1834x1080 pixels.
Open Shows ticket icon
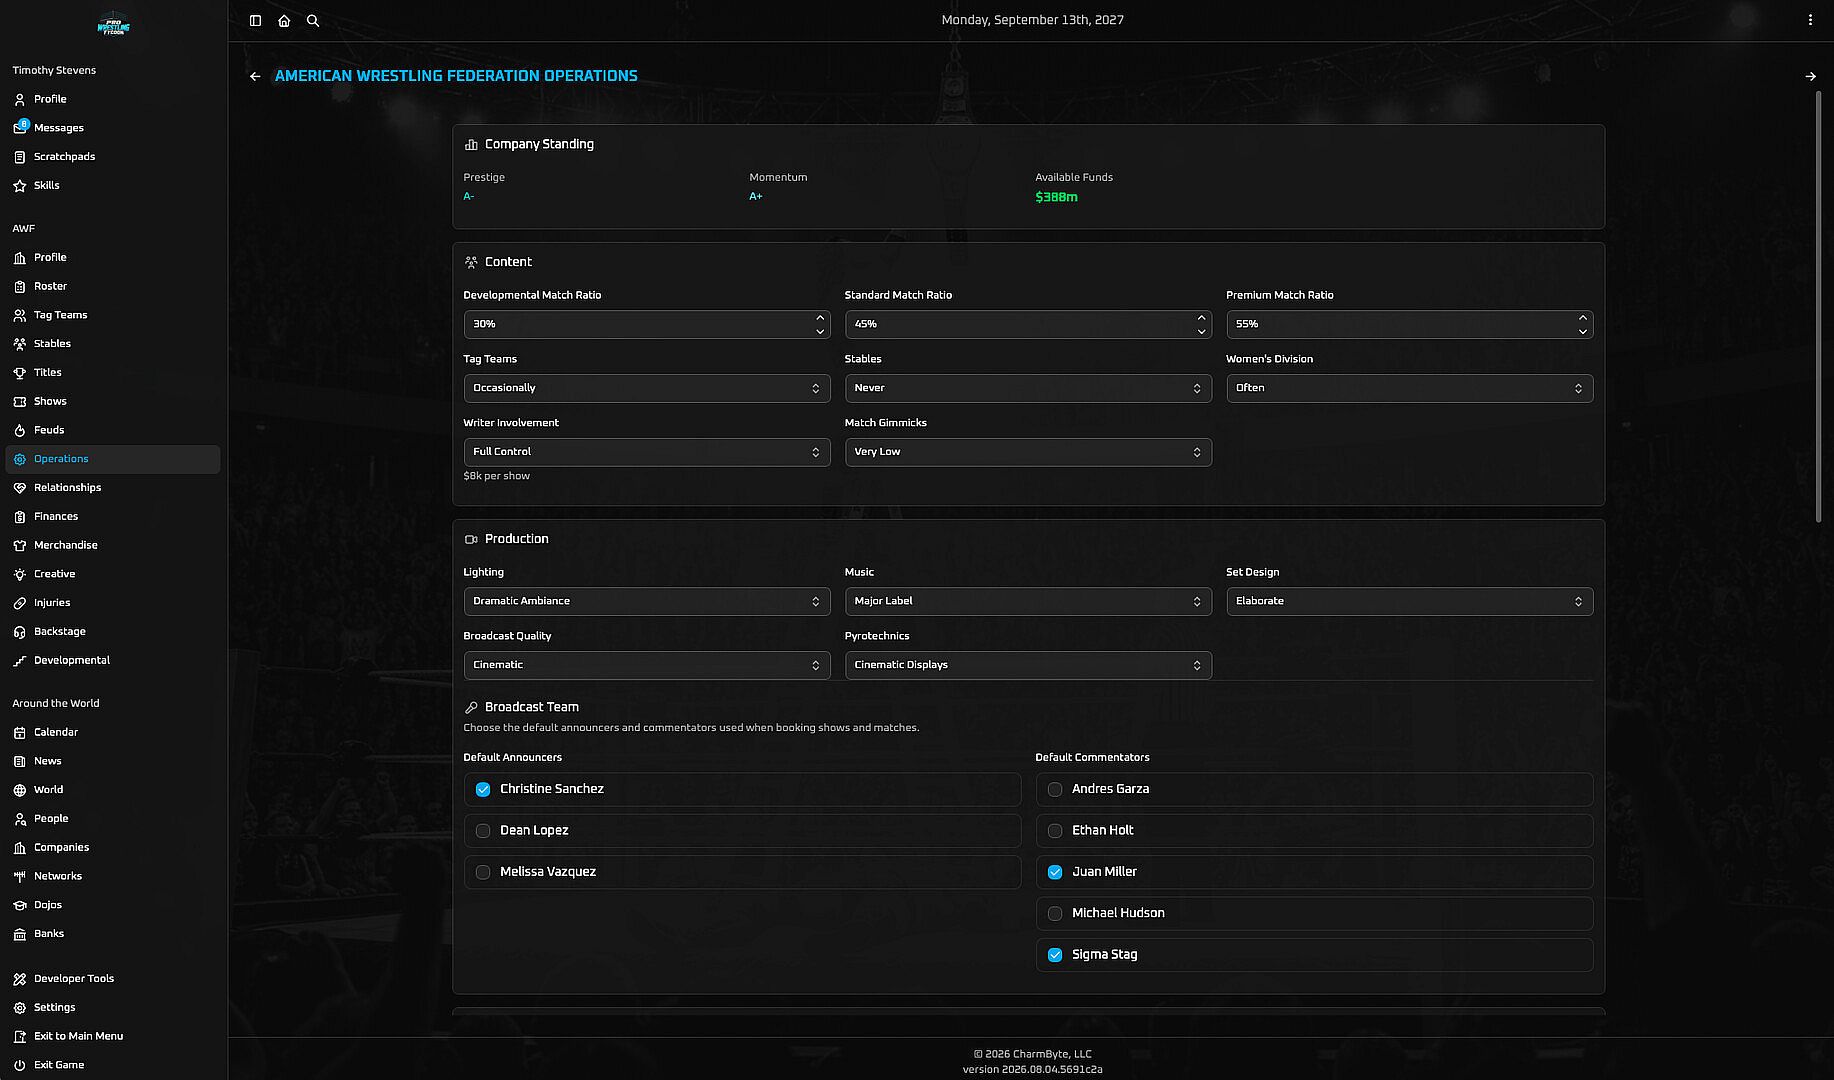[x=20, y=401]
